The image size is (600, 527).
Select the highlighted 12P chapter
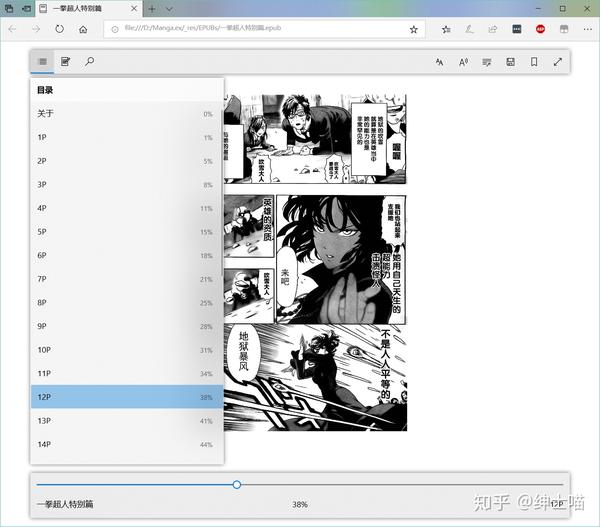(x=127, y=397)
